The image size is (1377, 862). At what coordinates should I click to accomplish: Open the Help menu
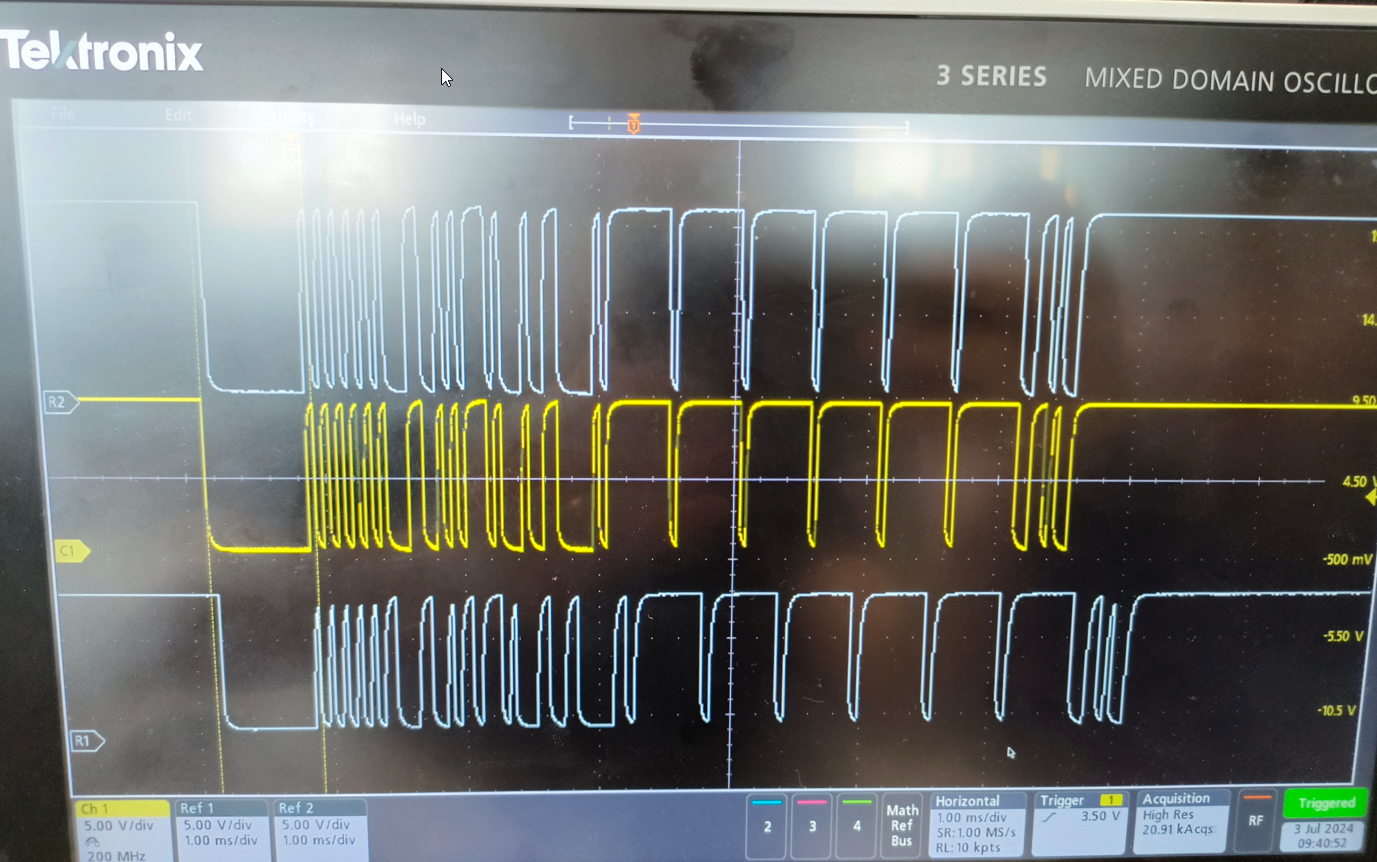click(409, 119)
